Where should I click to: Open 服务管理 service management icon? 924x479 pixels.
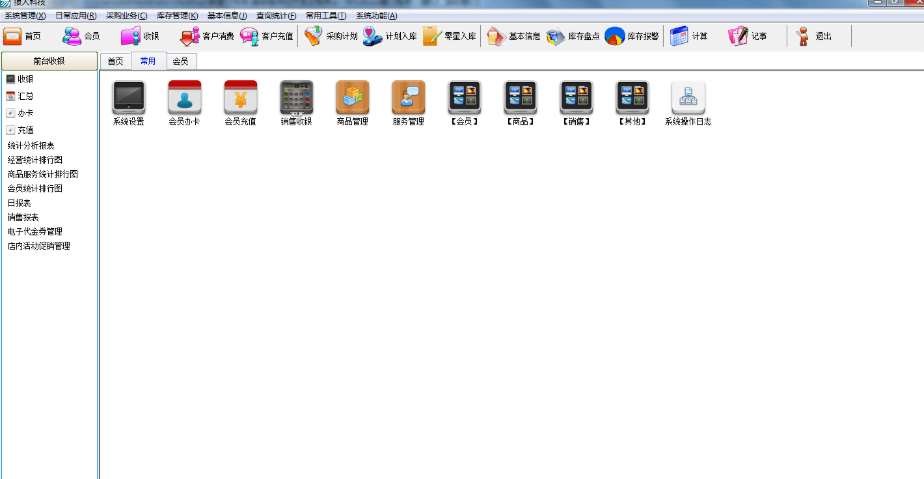[x=408, y=97]
